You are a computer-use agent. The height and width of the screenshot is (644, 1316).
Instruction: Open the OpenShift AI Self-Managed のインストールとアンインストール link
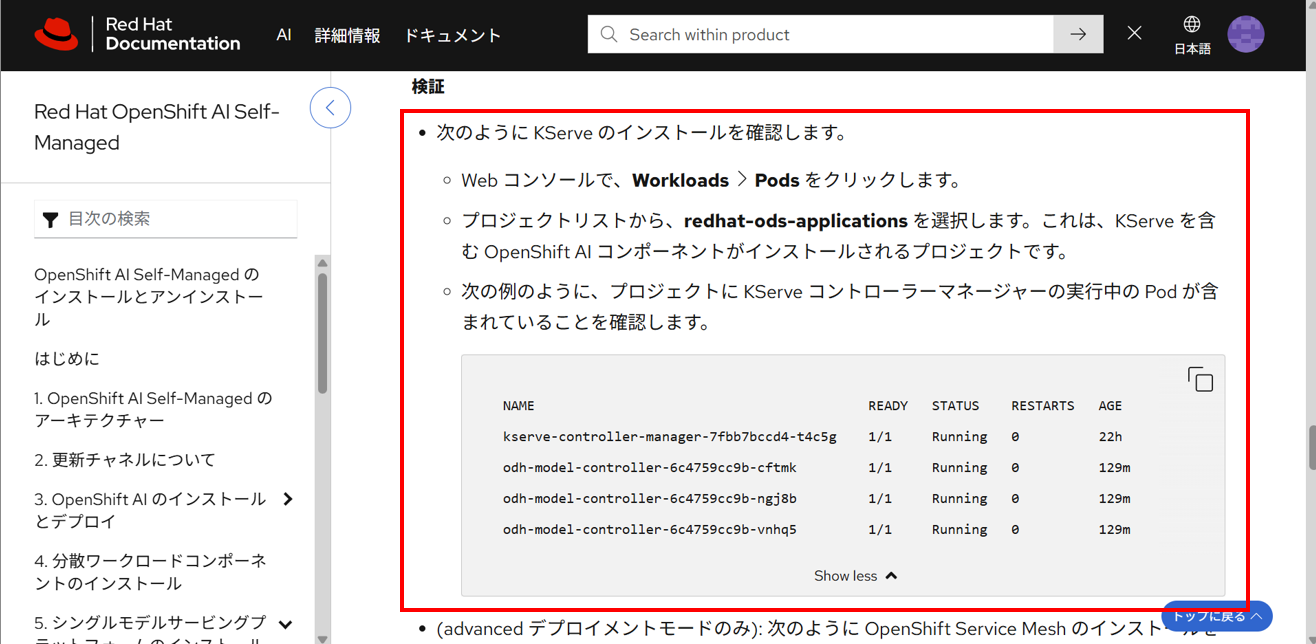pyautogui.click(x=148, y=297)
